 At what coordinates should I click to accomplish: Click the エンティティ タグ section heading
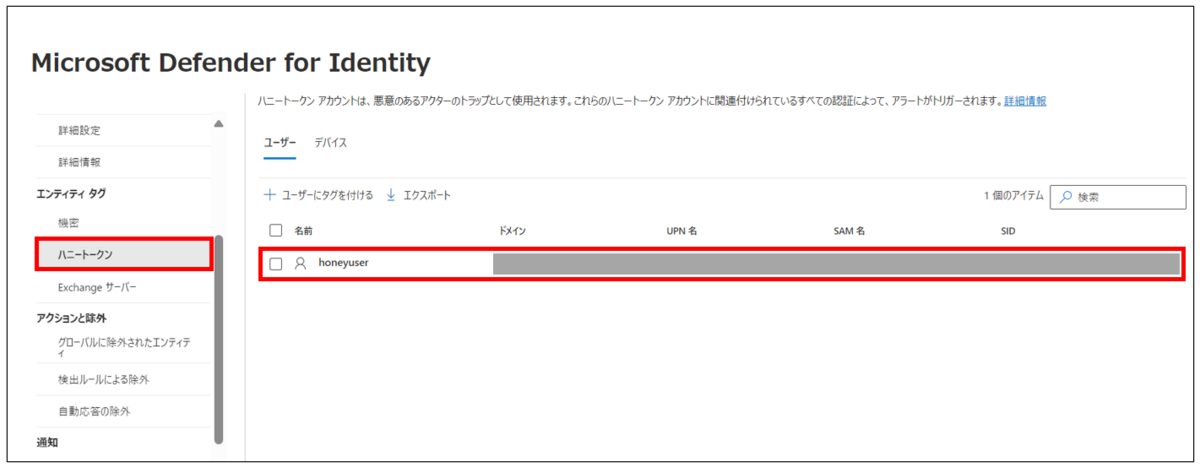[70, 192]
